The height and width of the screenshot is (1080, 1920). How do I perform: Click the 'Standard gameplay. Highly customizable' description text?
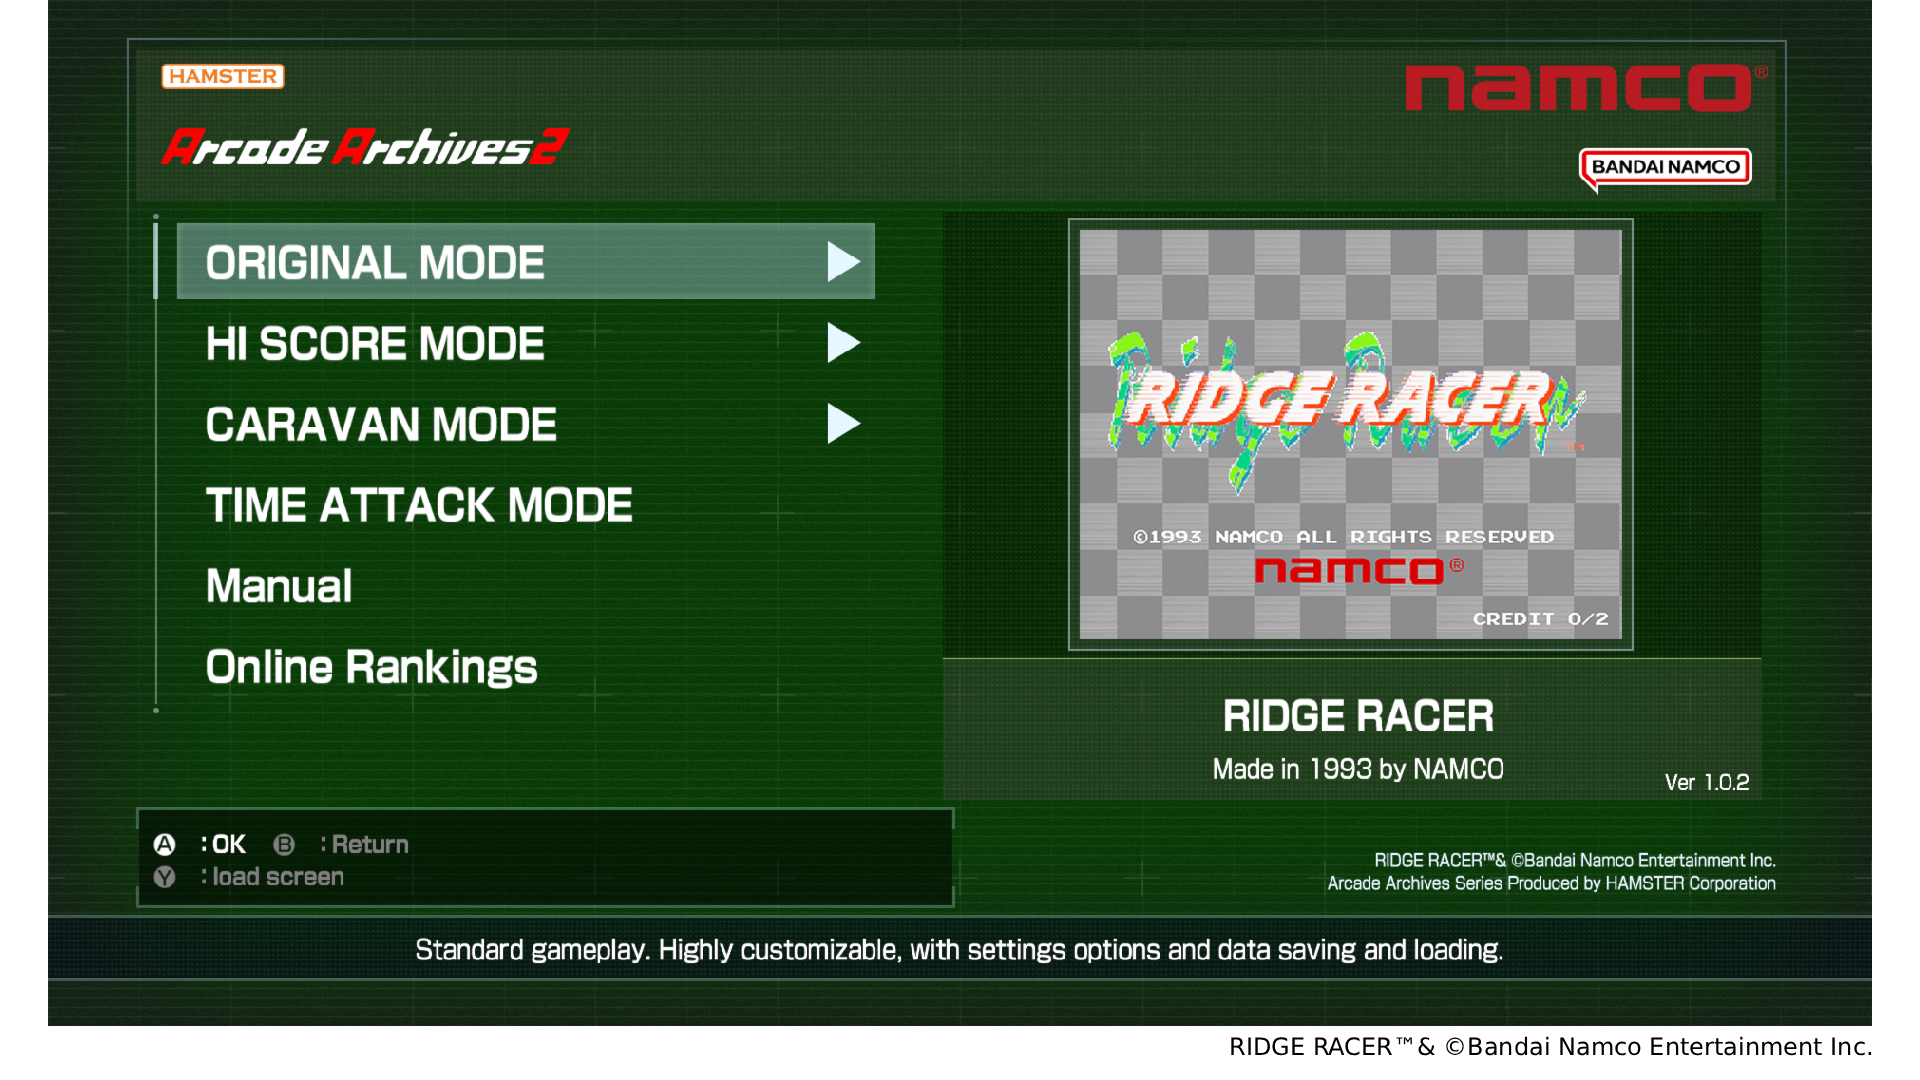[x=959, y=950]
